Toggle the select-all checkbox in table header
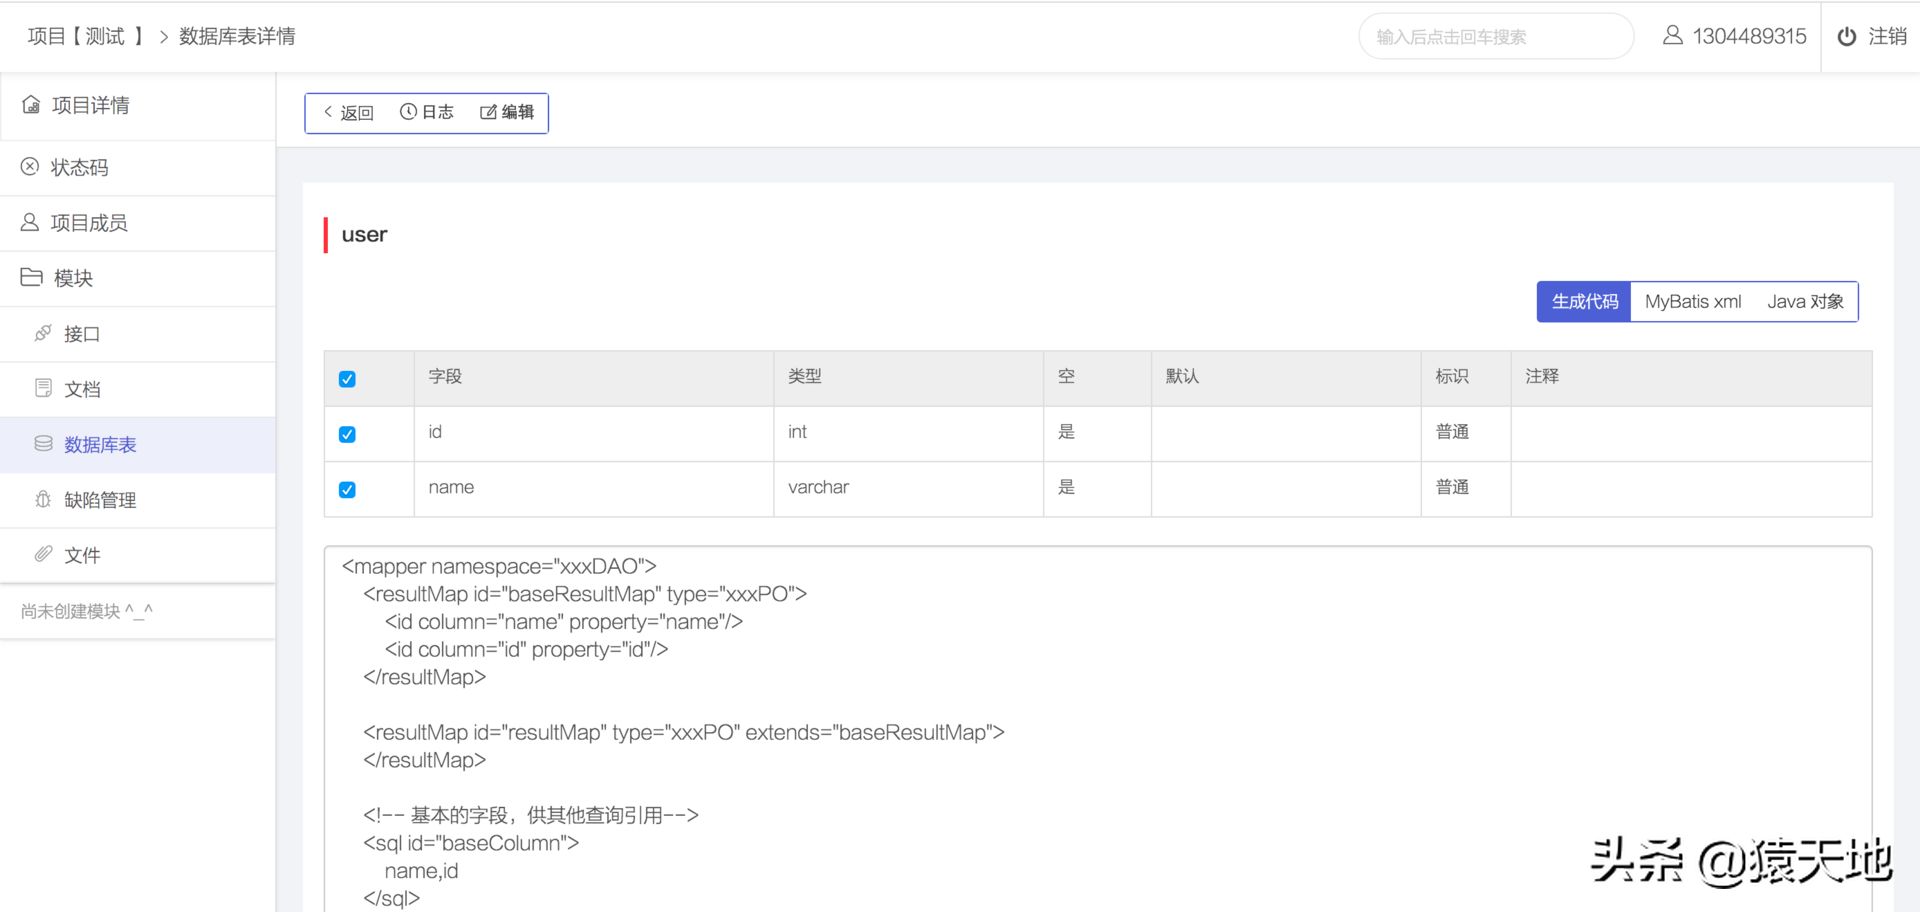The height and width of the screenshot is (912, 1920). click(x=347, y=379)
